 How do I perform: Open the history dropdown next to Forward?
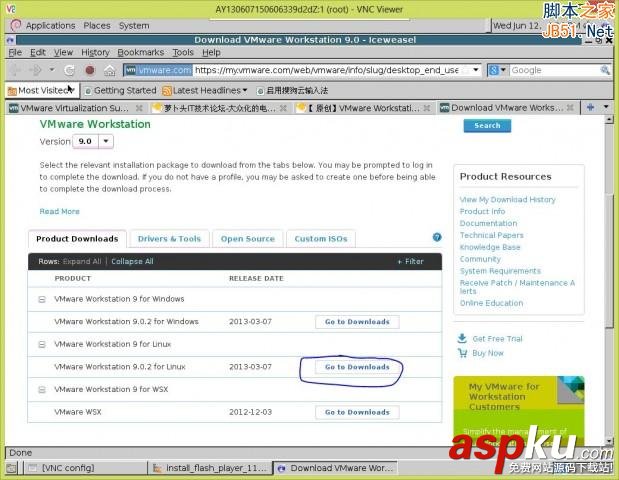(52, 70)
